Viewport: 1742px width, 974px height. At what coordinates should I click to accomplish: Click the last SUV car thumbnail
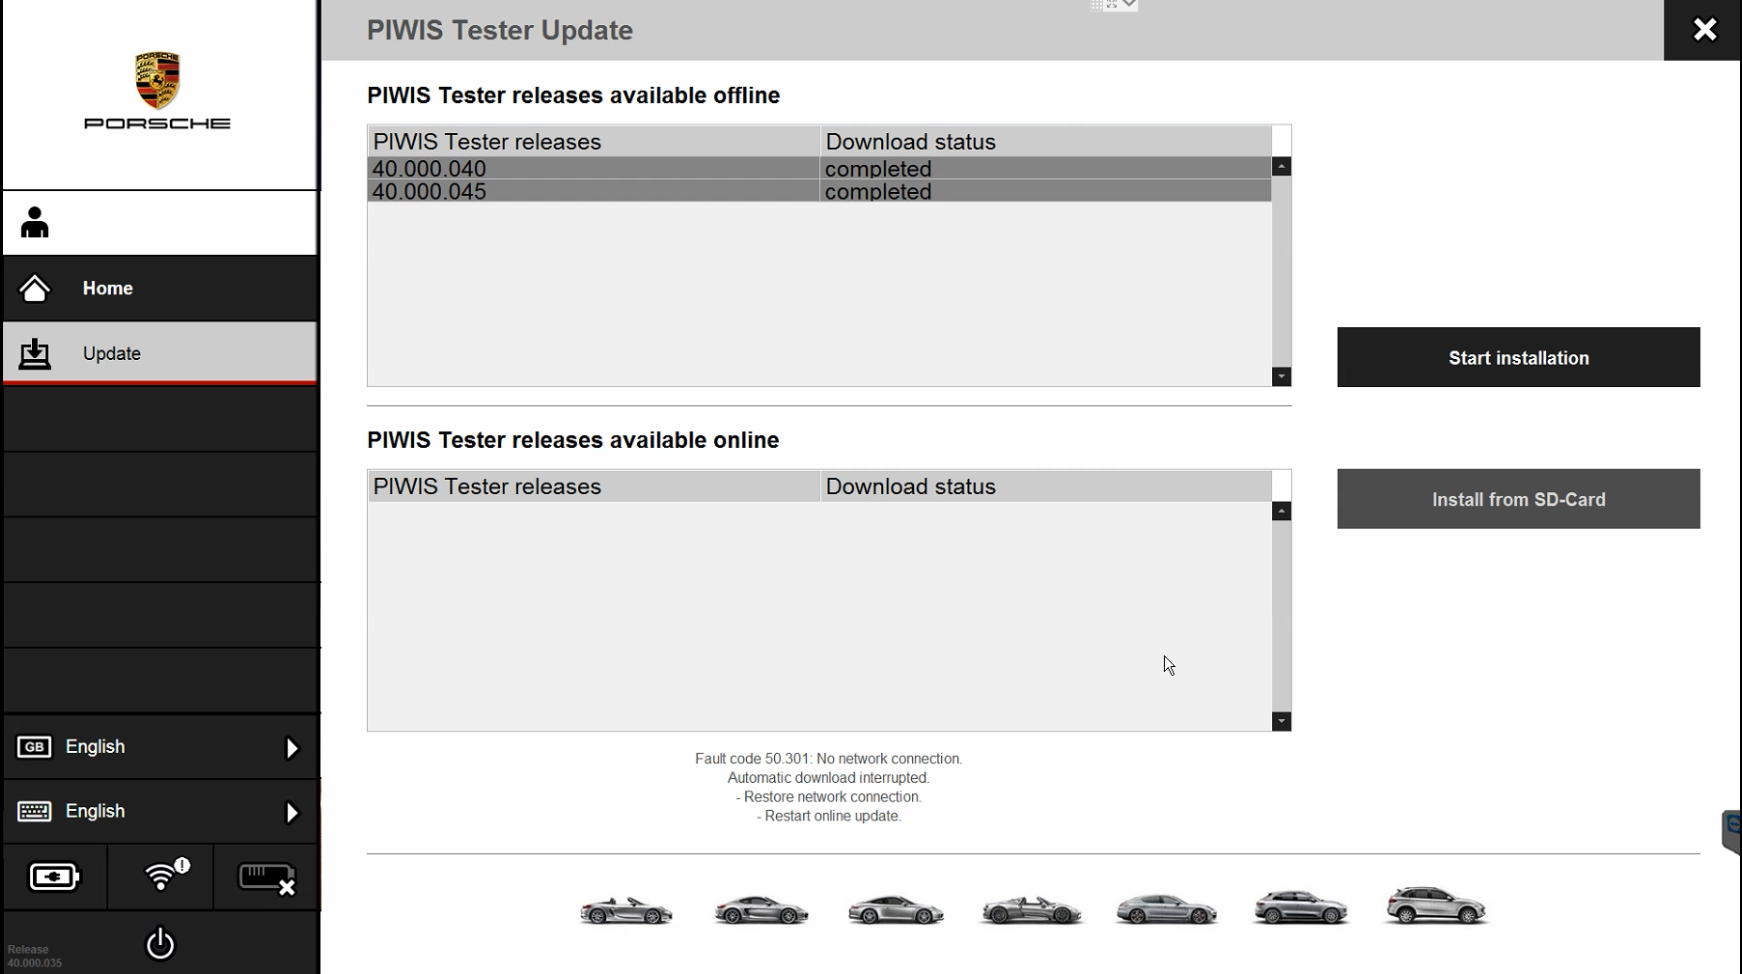[x=1436, y=906]
